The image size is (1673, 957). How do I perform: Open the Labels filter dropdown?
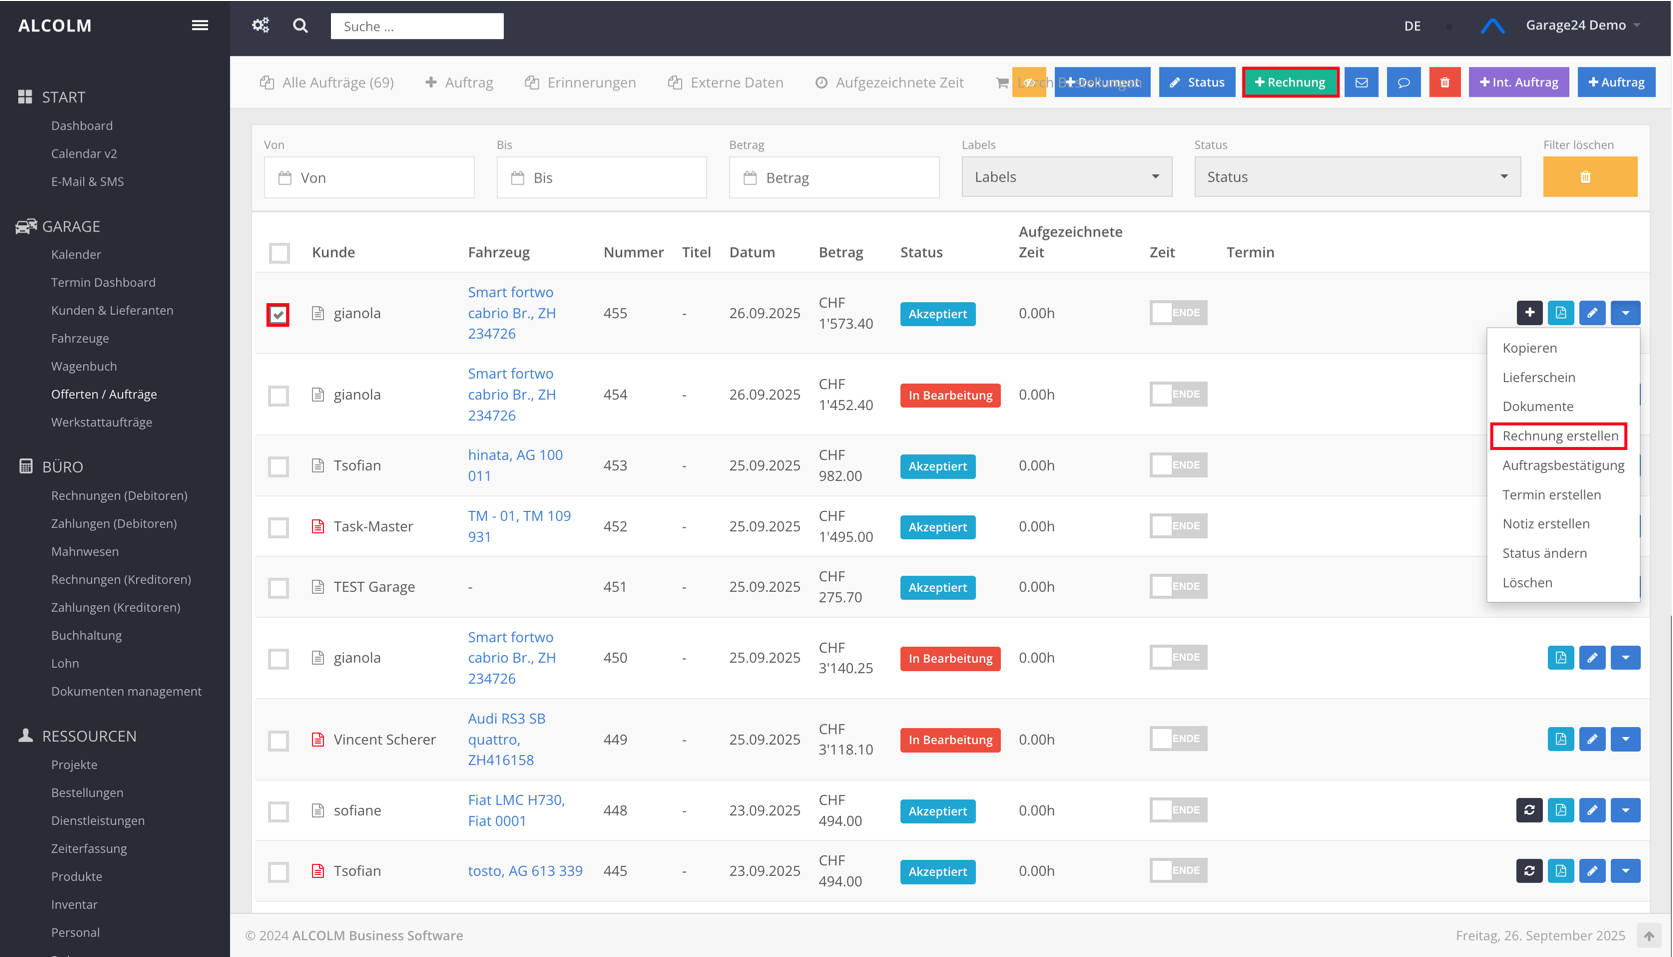tap(1066, 177)
